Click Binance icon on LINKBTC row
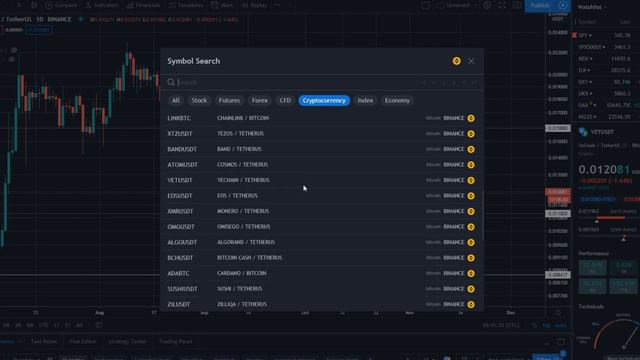640x360 pixels. tap(471, 118)
